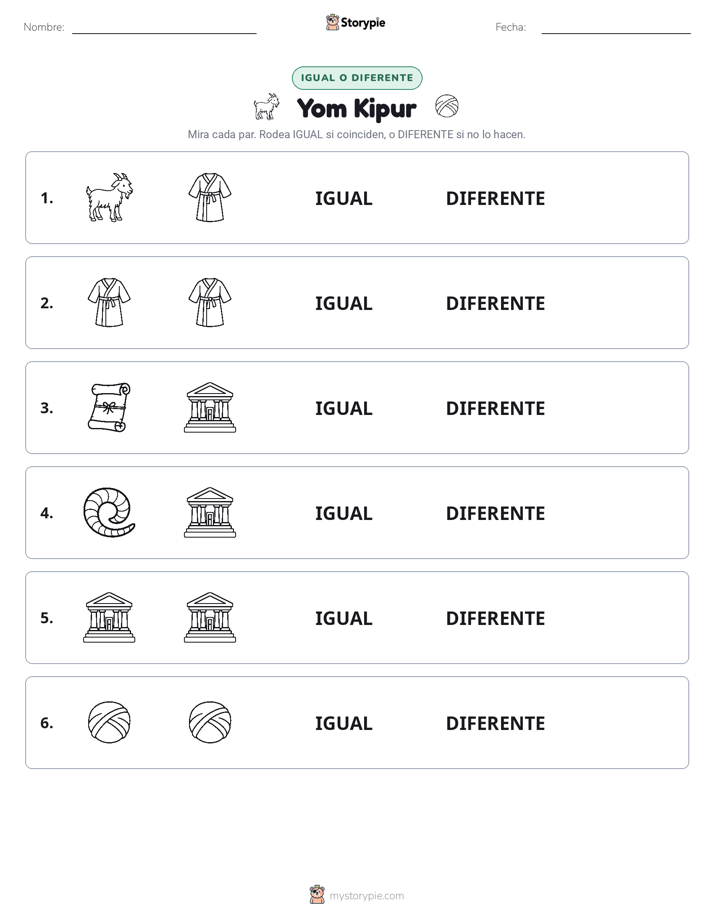The image size is (714, 924).
Task: Click the goat picture in row 1
Action: click(x=109, y=197)
